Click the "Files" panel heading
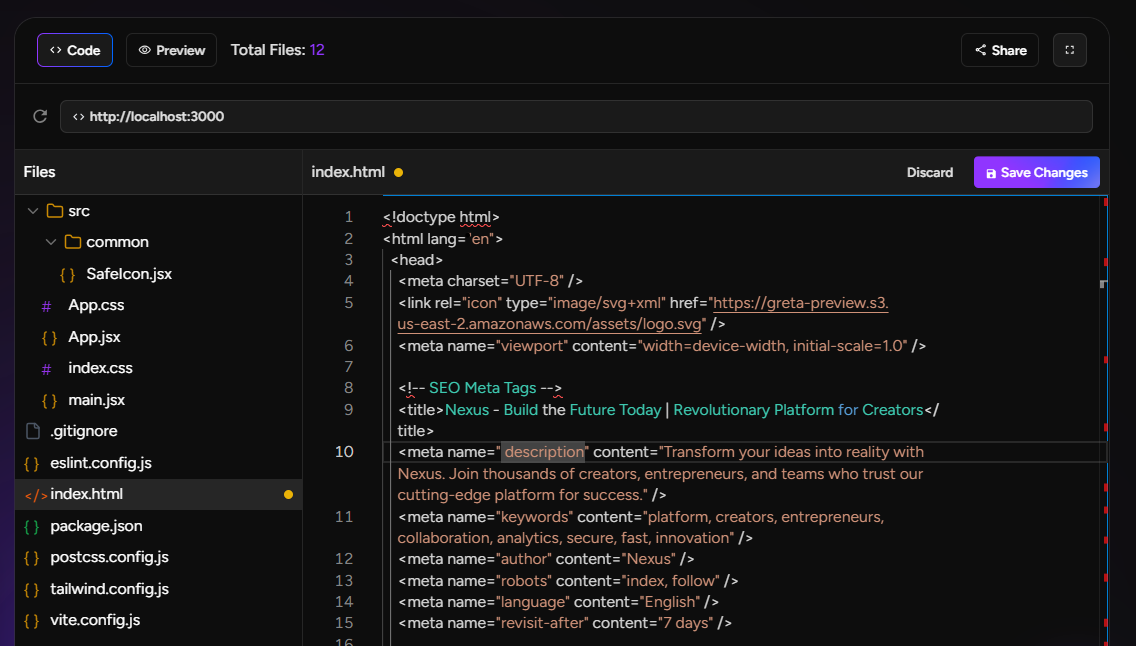 point(39,172)
